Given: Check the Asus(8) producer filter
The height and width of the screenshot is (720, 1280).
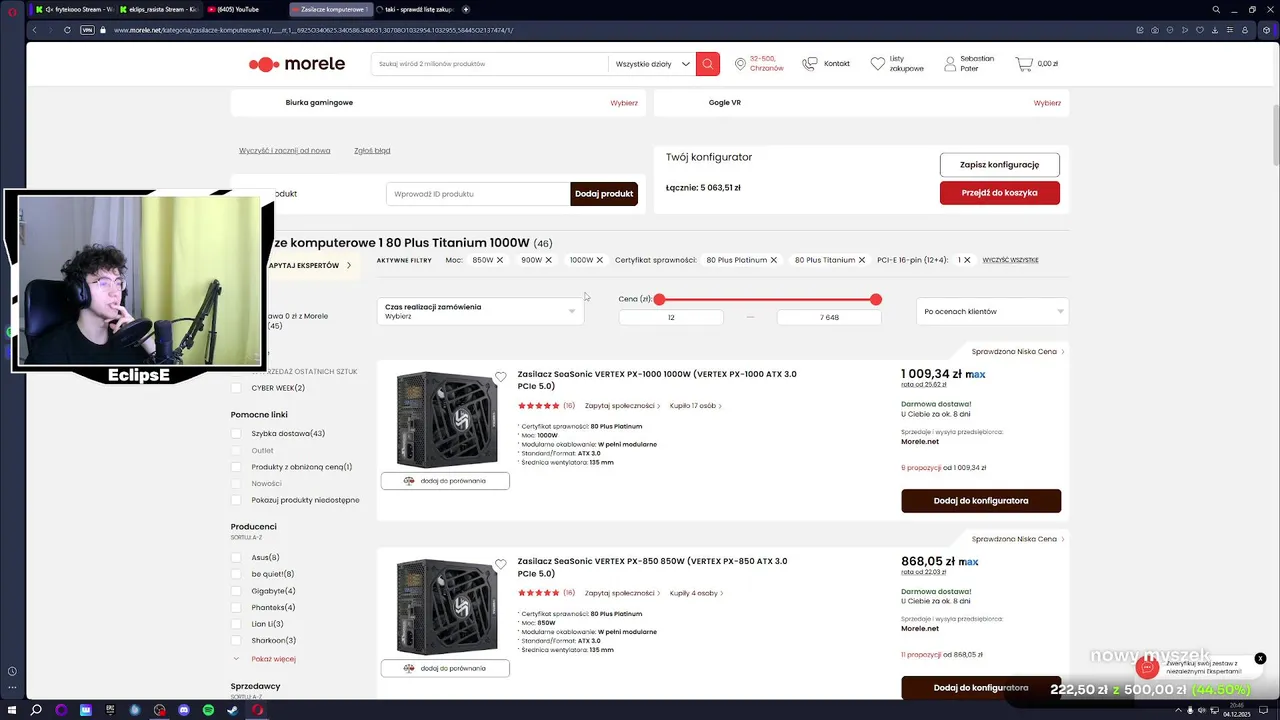Looking at the screenshot, I should coord(236,558).
